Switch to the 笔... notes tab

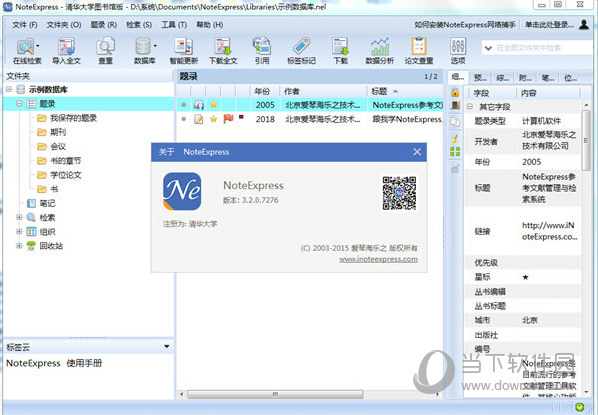pyautogui.click(x=548, y=78)
